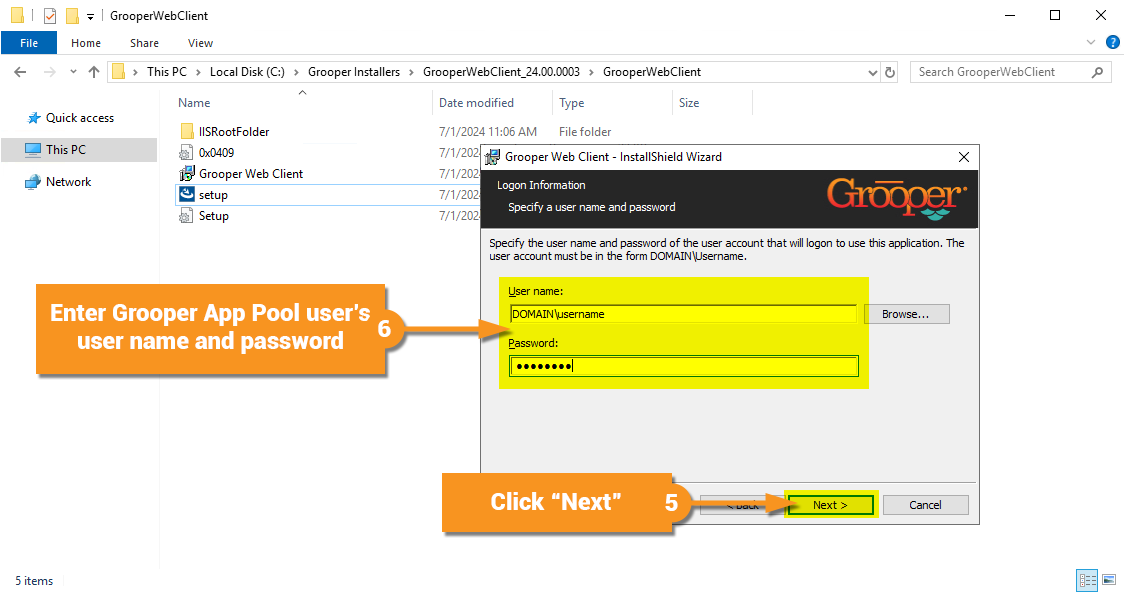Sort by Size column header

tap(689, 103)
